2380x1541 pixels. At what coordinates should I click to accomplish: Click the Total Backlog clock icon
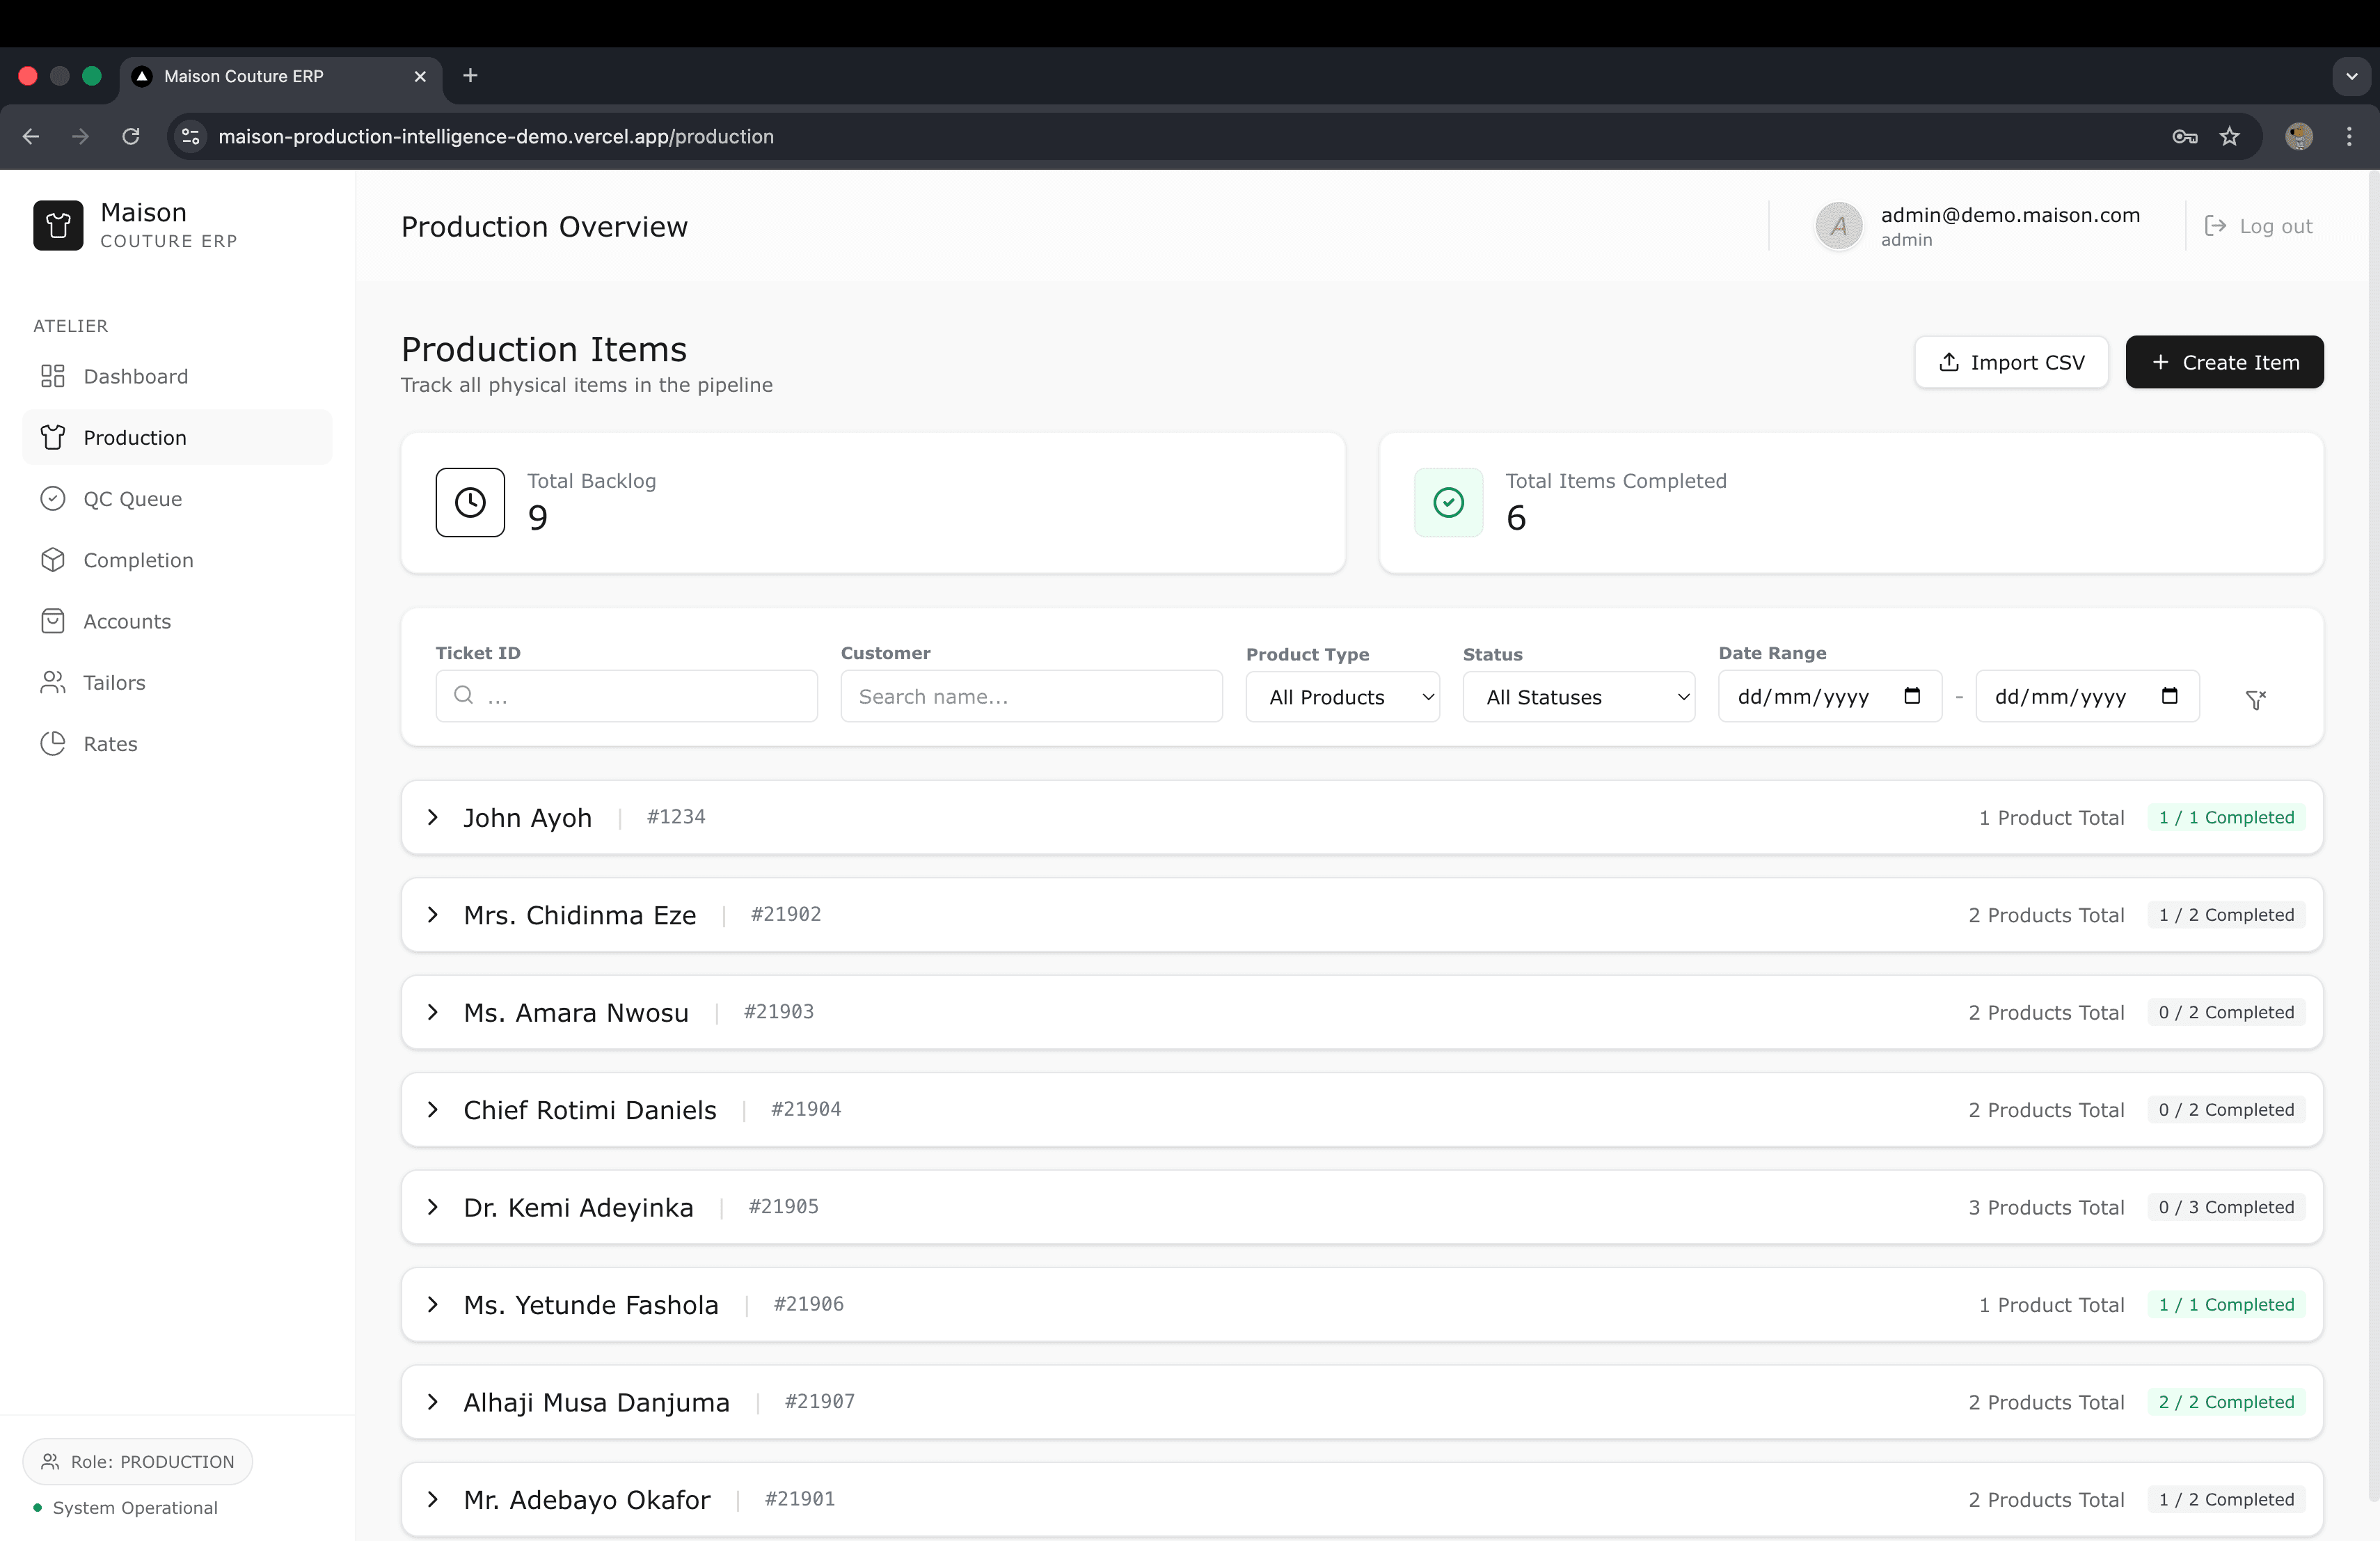470,502
